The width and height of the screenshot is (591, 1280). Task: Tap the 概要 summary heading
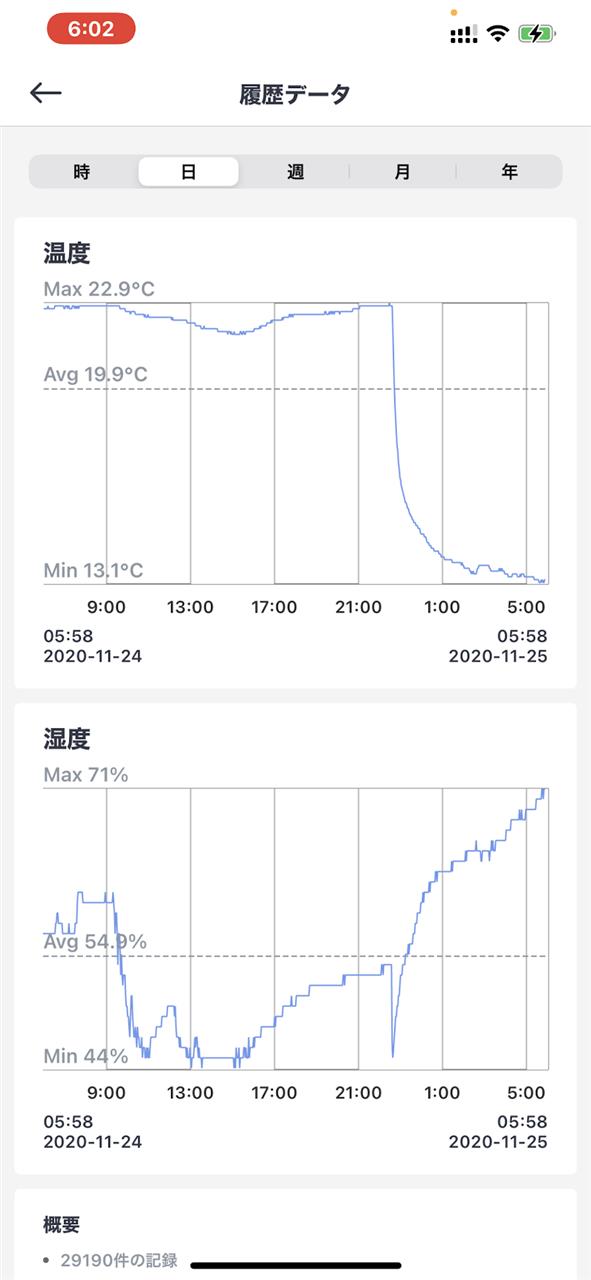pos(62,1224)
